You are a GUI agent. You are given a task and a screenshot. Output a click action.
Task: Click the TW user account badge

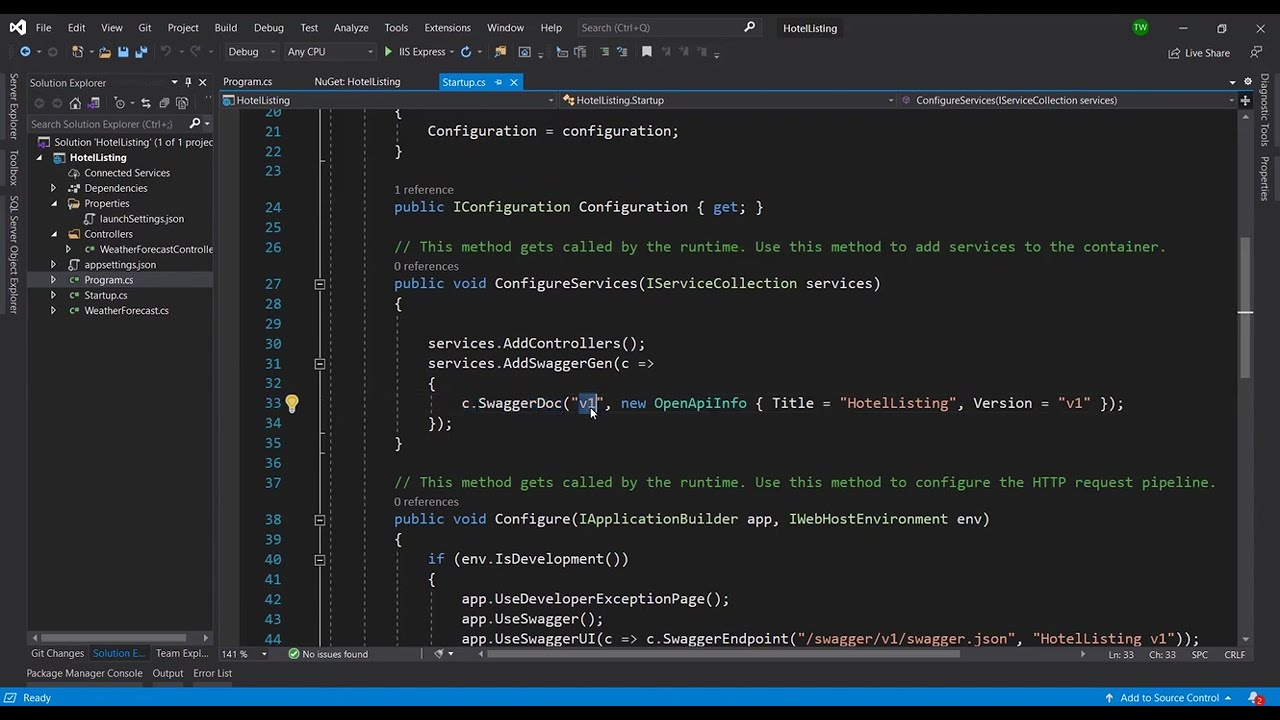pos(1140,27)
